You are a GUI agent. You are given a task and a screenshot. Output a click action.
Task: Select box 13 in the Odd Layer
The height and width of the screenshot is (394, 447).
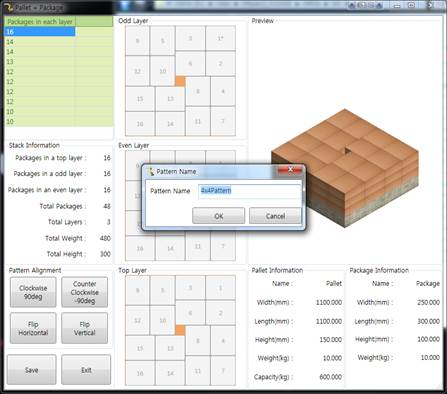[x=170, y=99]
